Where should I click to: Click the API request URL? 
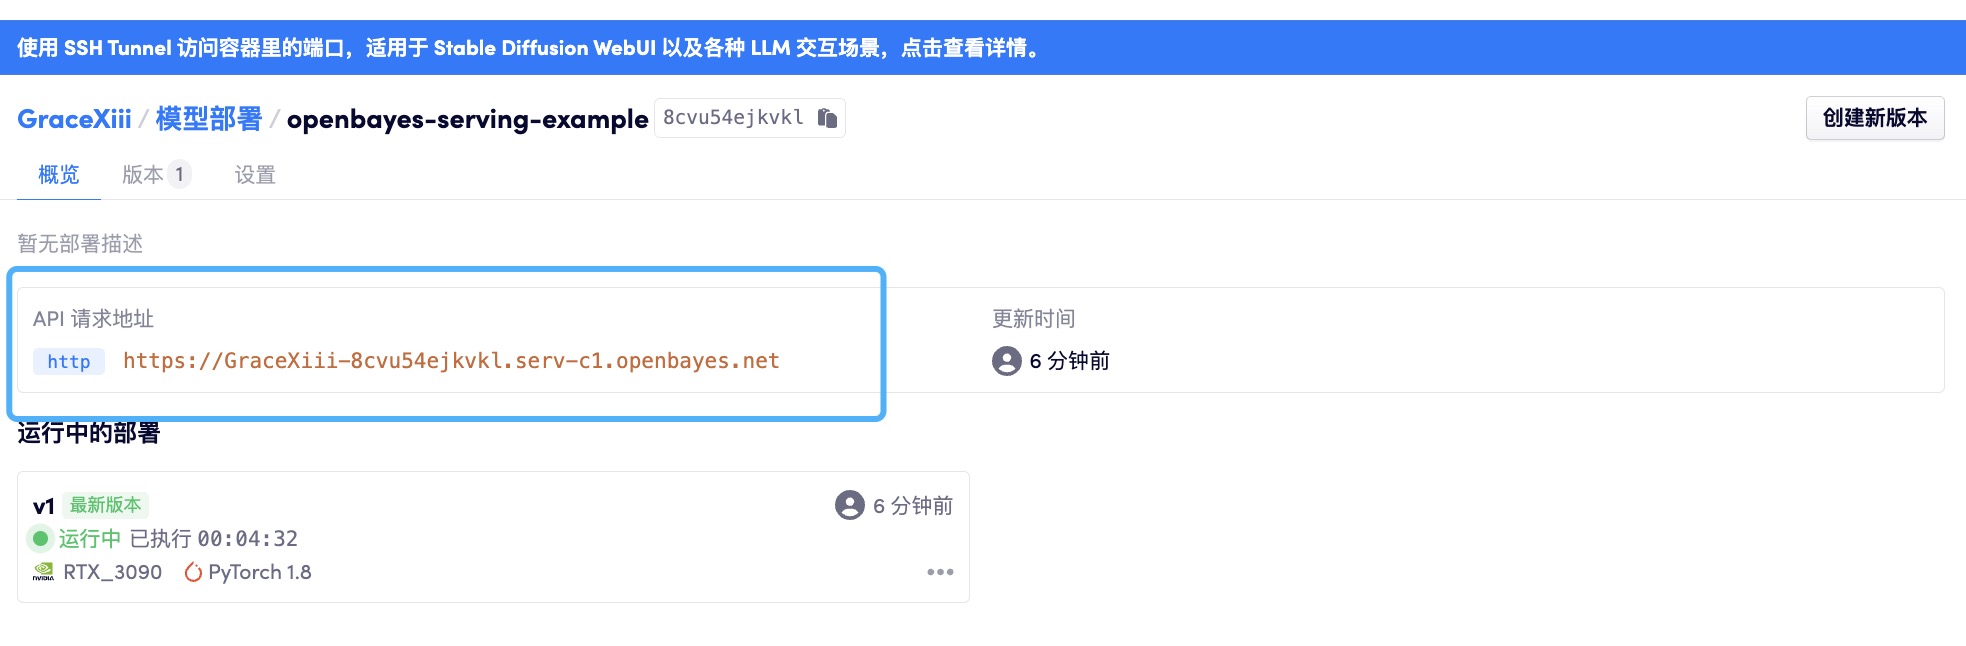451,361
